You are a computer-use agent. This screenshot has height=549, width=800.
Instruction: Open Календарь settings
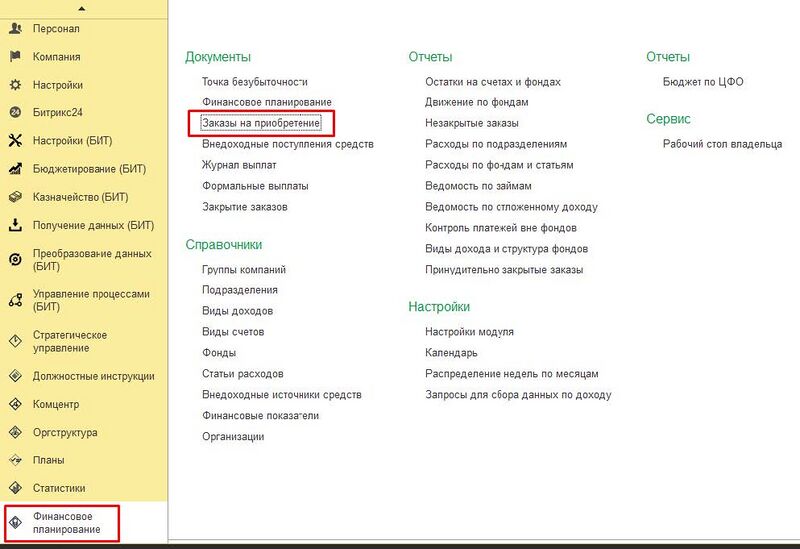[451, 353]
